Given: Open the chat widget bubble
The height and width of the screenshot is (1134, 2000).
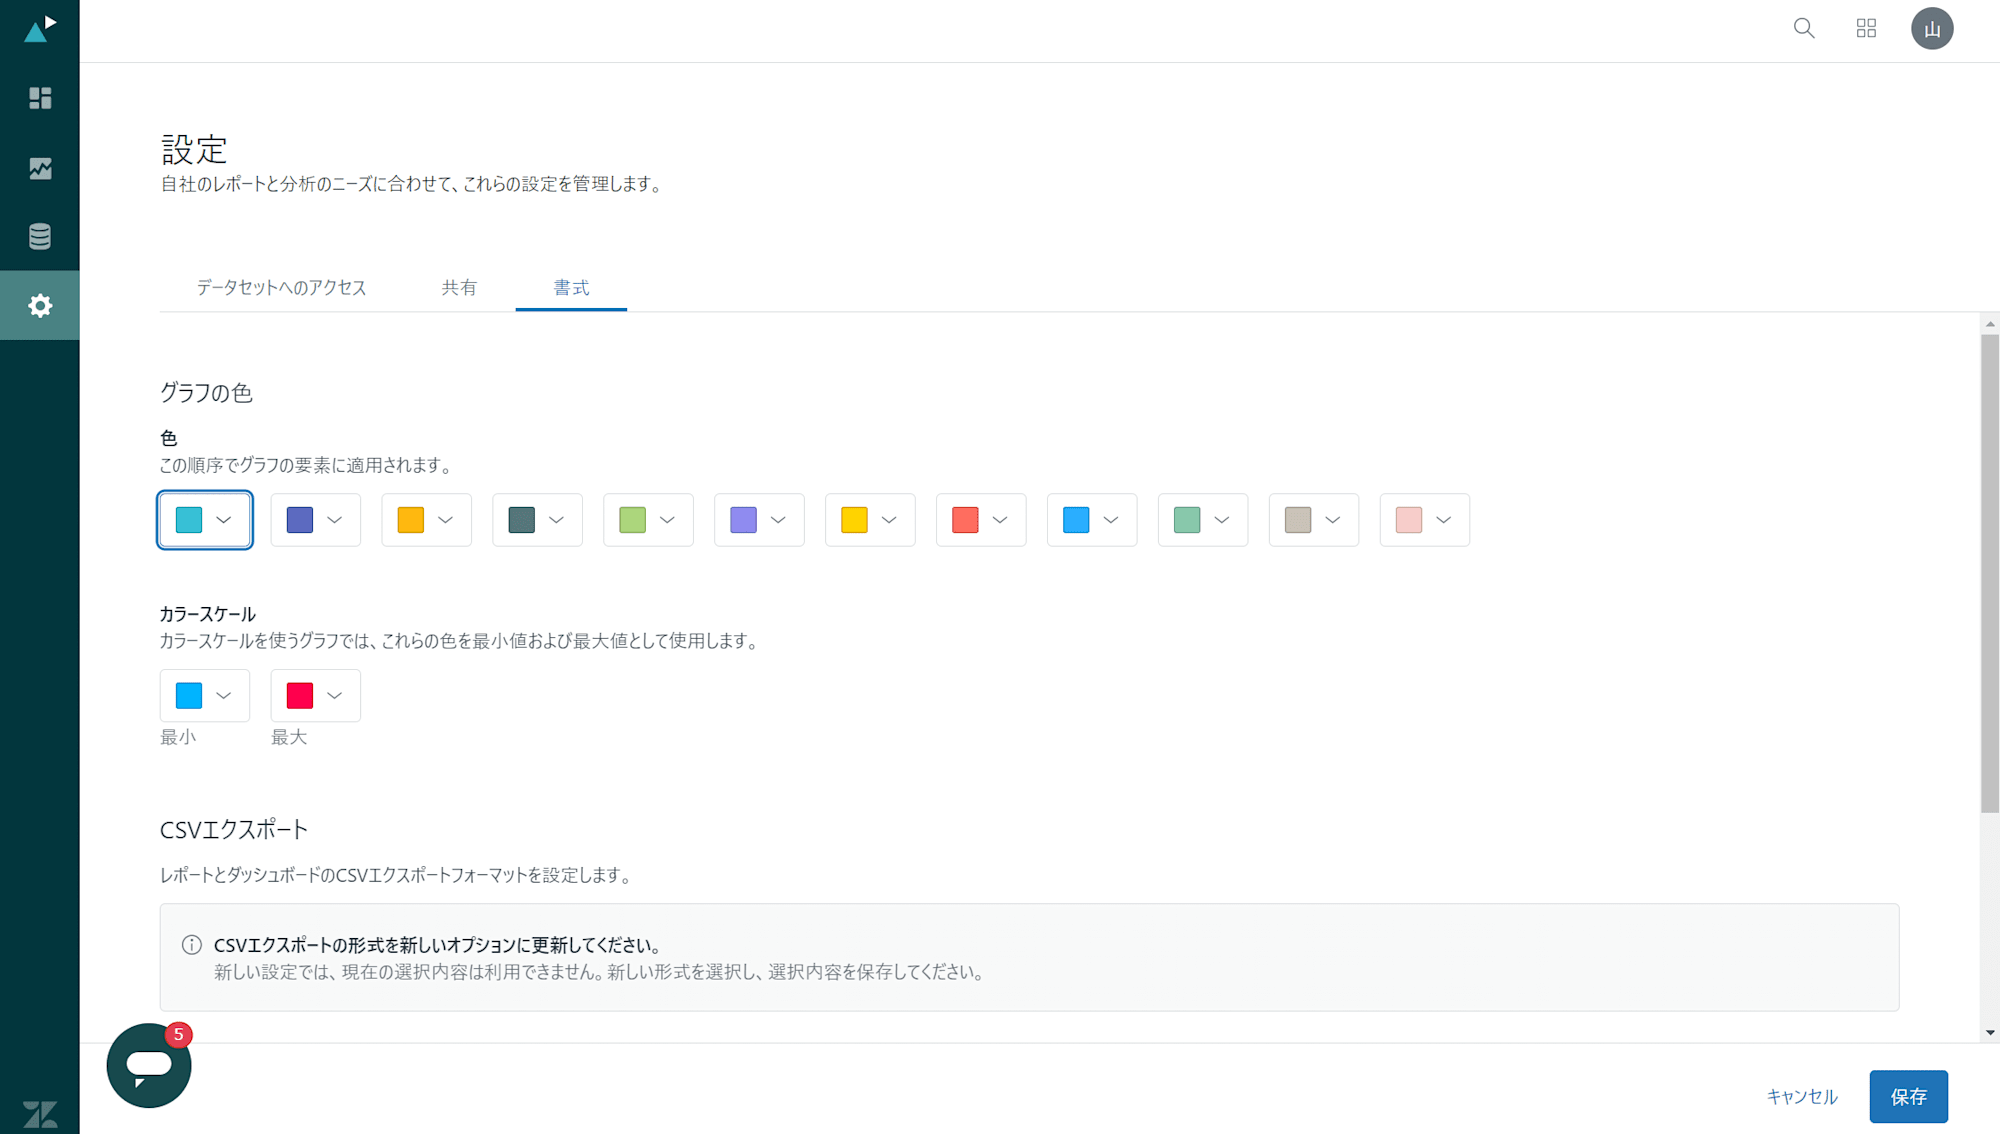Looking at the screenshot, I should point(149,1065).
